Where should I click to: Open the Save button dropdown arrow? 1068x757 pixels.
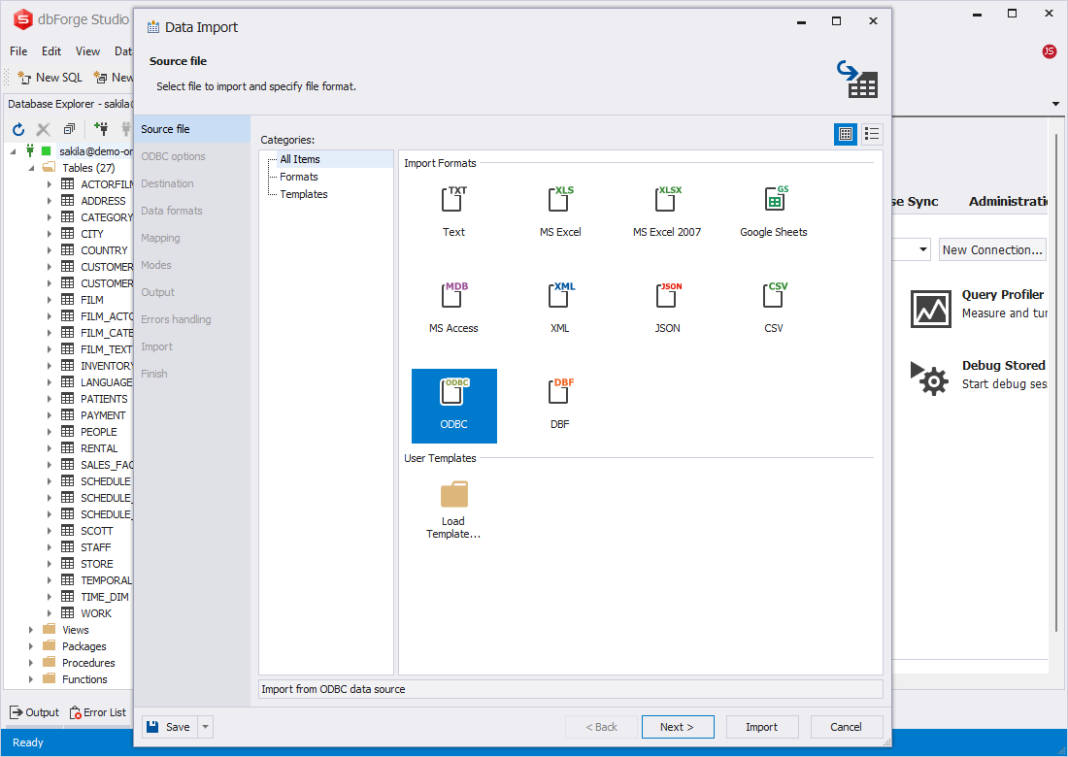tap(207, 726)
